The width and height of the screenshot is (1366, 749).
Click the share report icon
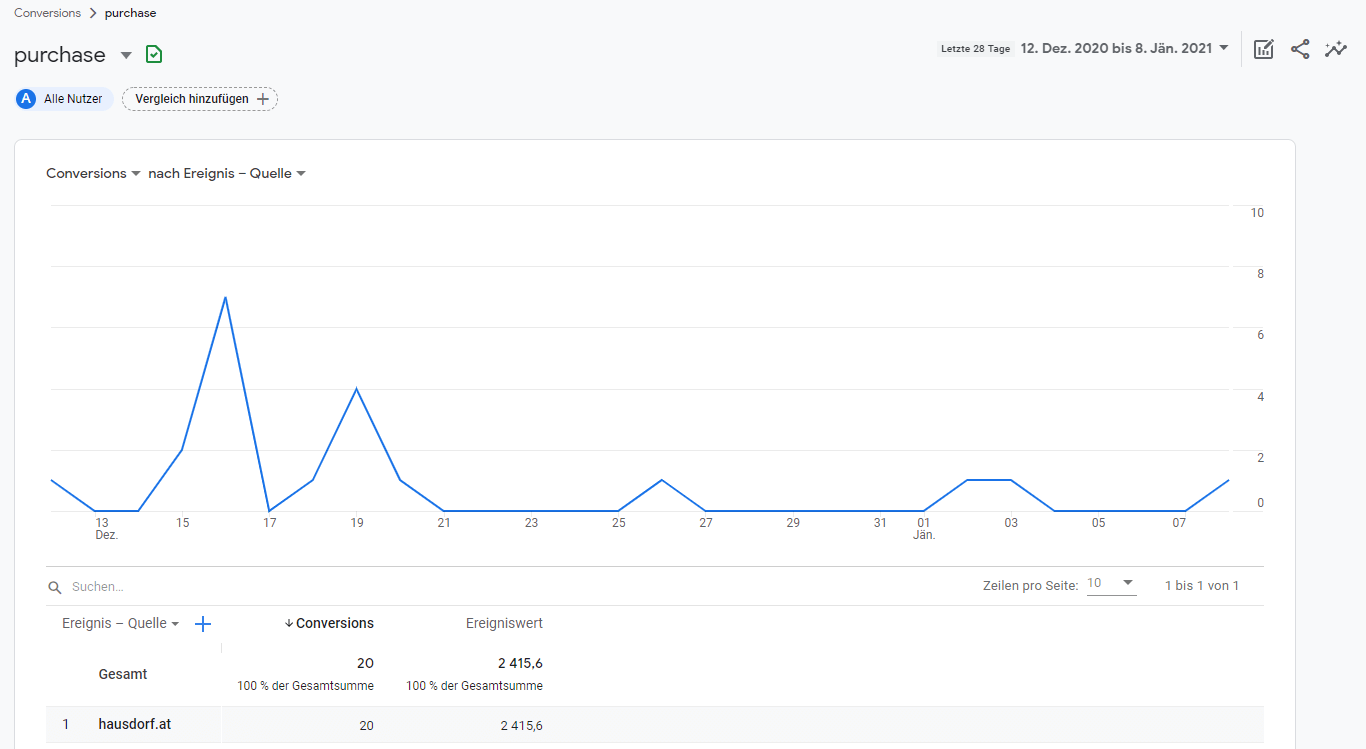coord(1300,49)
